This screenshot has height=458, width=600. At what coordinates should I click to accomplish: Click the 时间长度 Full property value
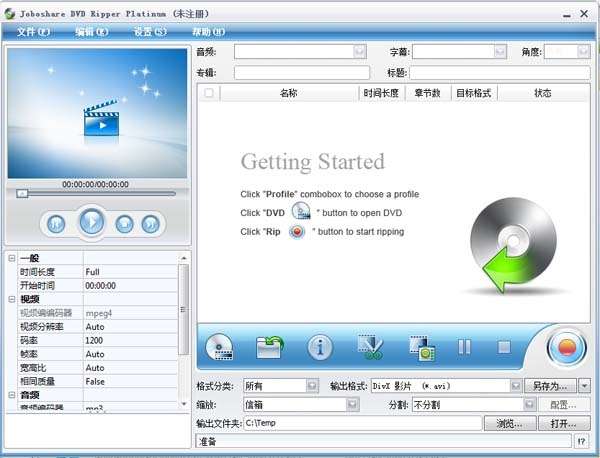(x=130, y=272)
